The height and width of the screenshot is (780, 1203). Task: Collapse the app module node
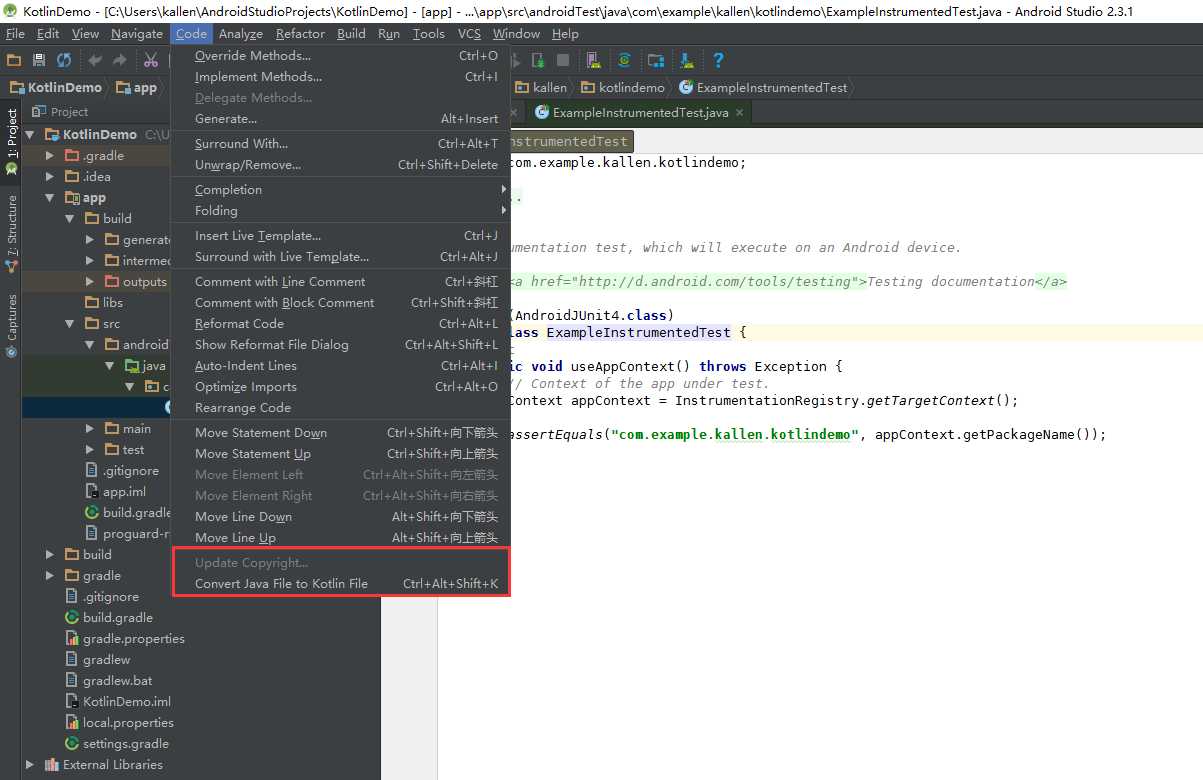[50, 198]
